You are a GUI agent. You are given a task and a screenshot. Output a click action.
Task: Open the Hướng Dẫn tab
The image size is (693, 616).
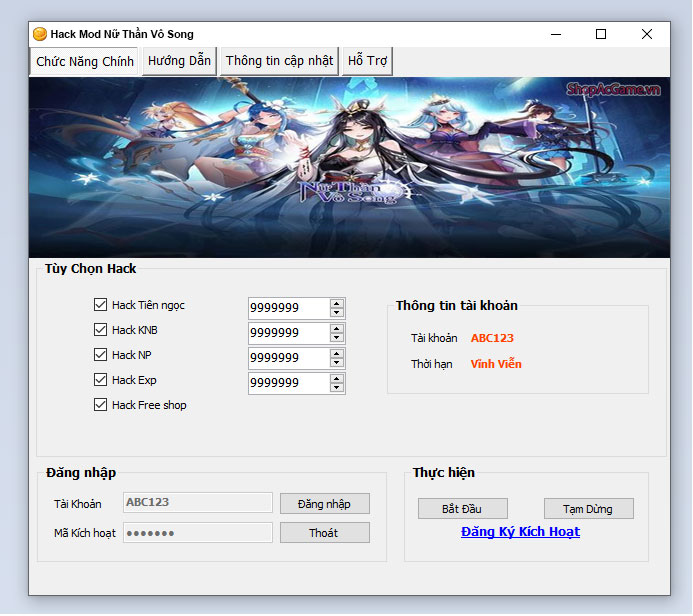pyautogui.click(x=179, y=61)
